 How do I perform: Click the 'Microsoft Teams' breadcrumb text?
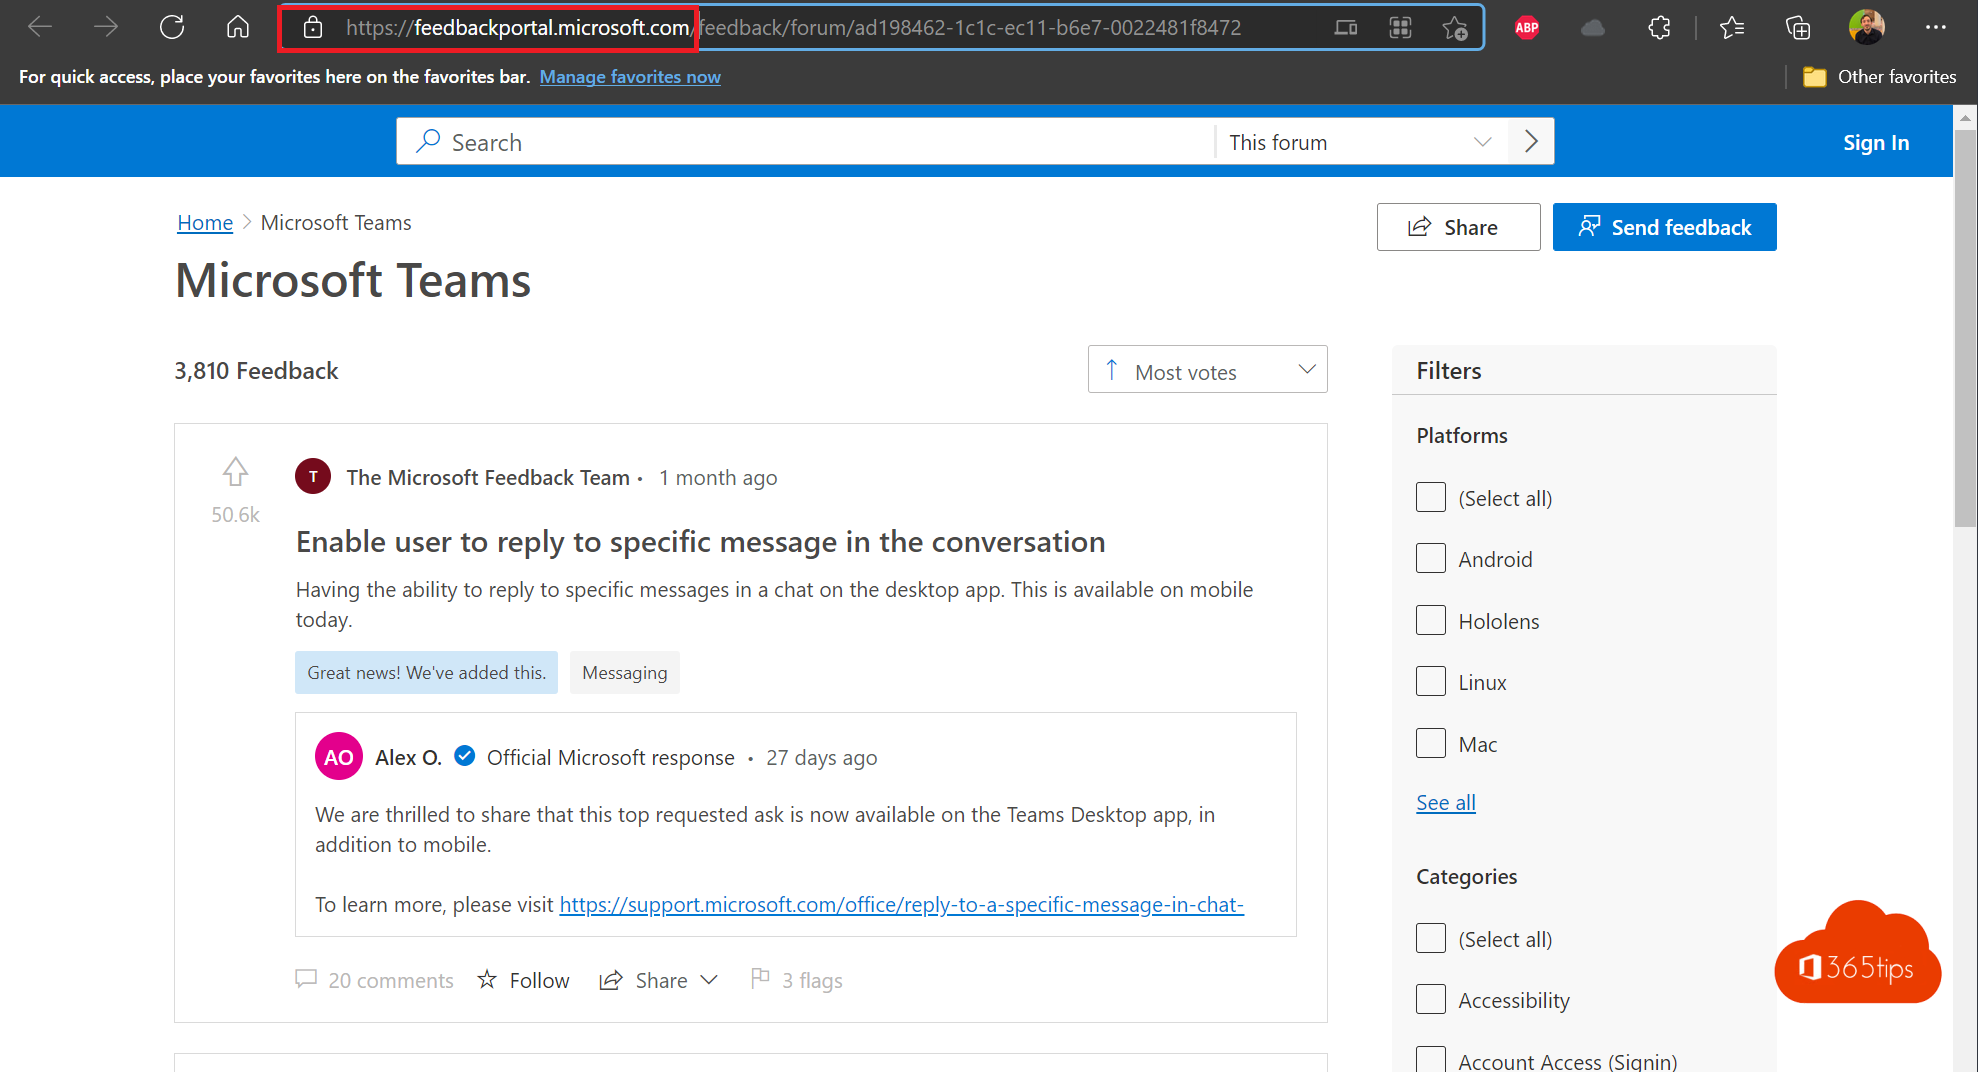pyautogui.click(x=336, y=222)
